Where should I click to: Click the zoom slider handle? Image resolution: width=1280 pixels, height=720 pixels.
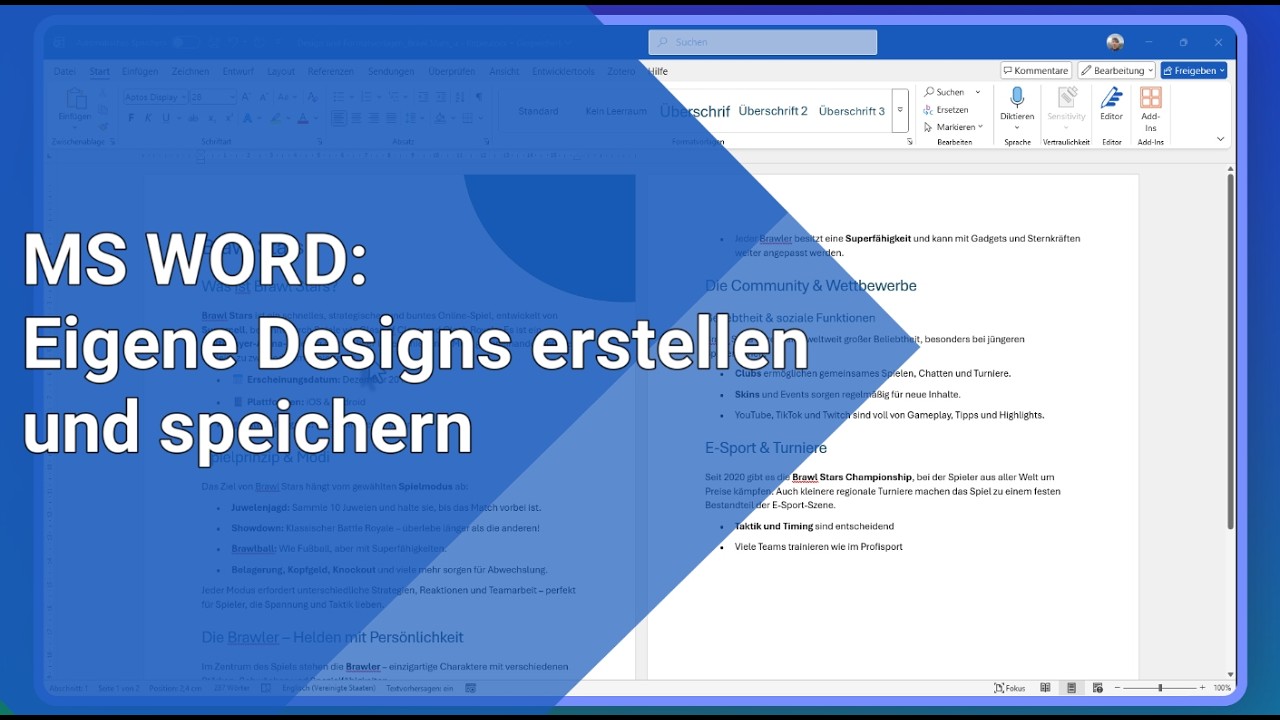click(x=1160, y=688)
